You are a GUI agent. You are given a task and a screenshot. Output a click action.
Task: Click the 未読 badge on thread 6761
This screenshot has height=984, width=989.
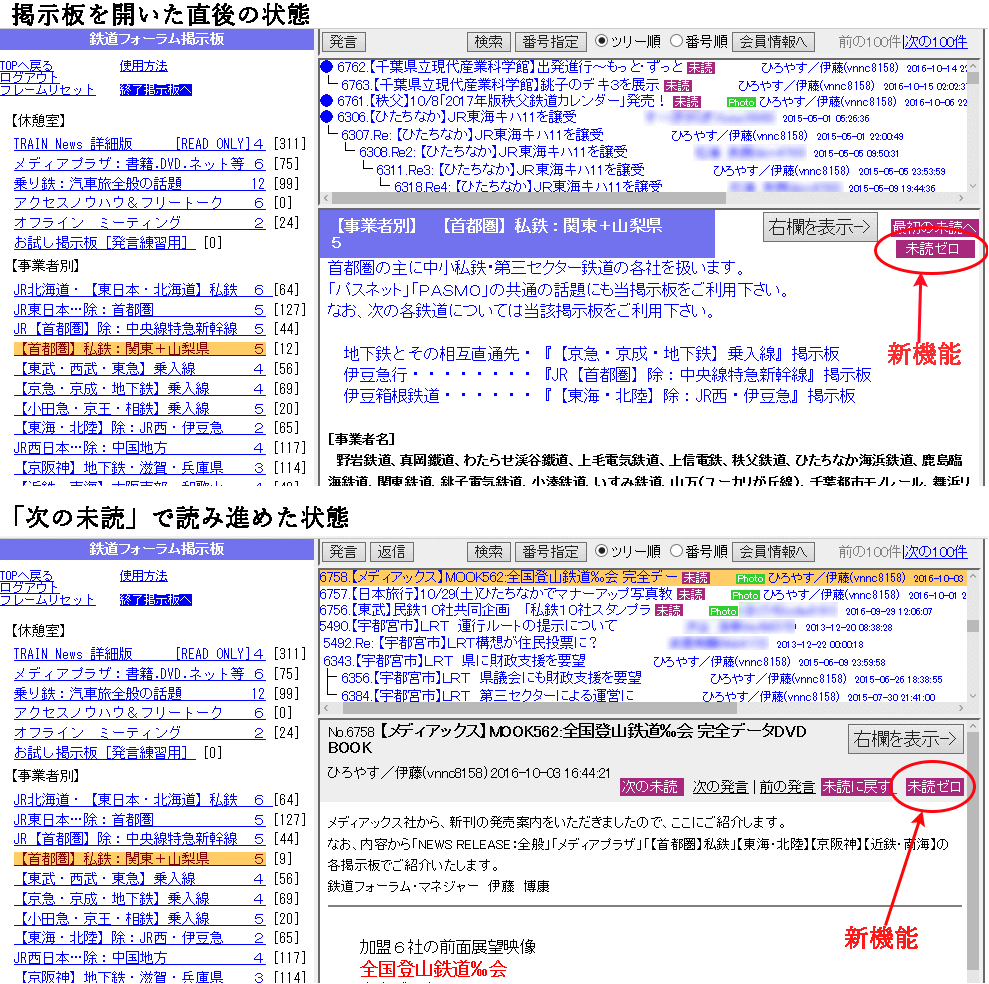click(686, 102)
